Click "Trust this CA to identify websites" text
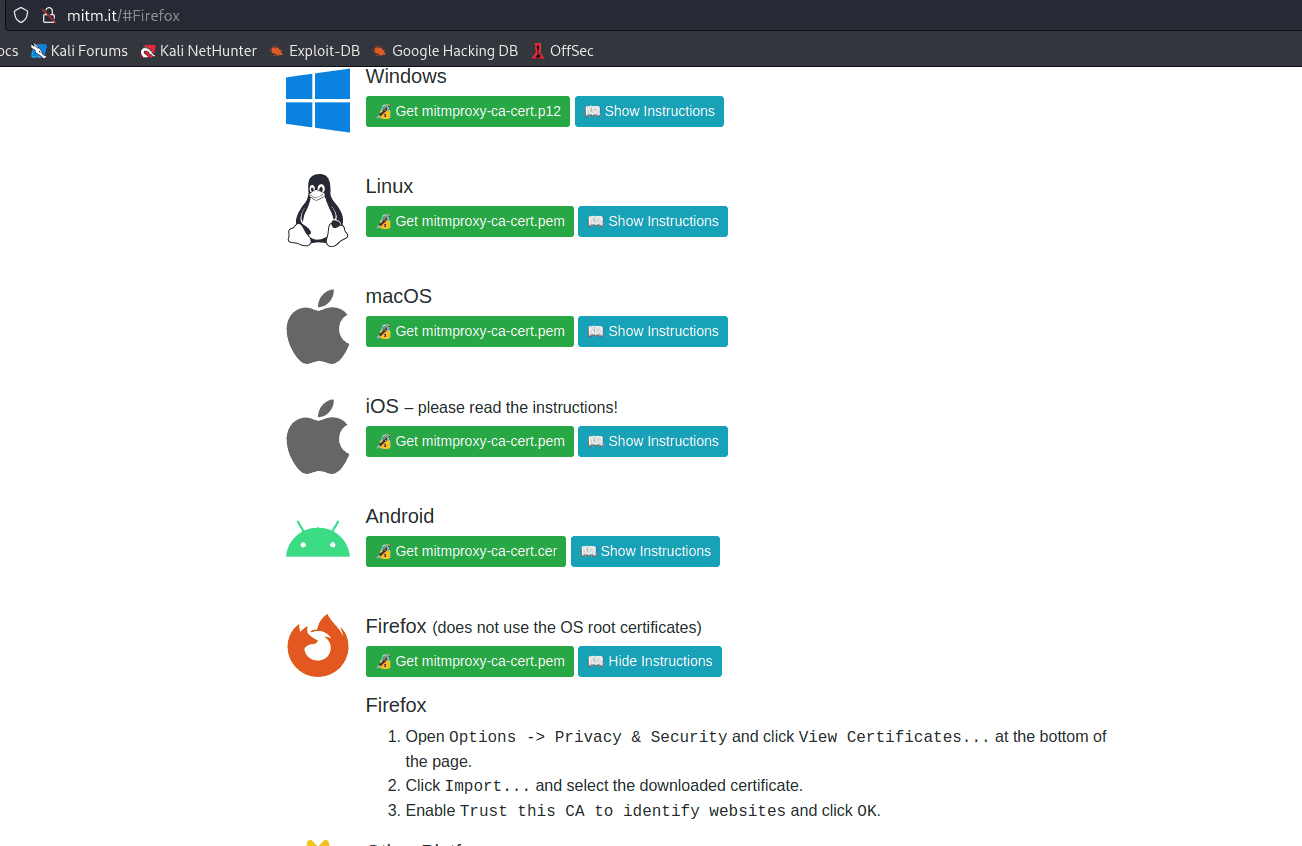This screenshot has height=846, width=1302. coord(623,811)
